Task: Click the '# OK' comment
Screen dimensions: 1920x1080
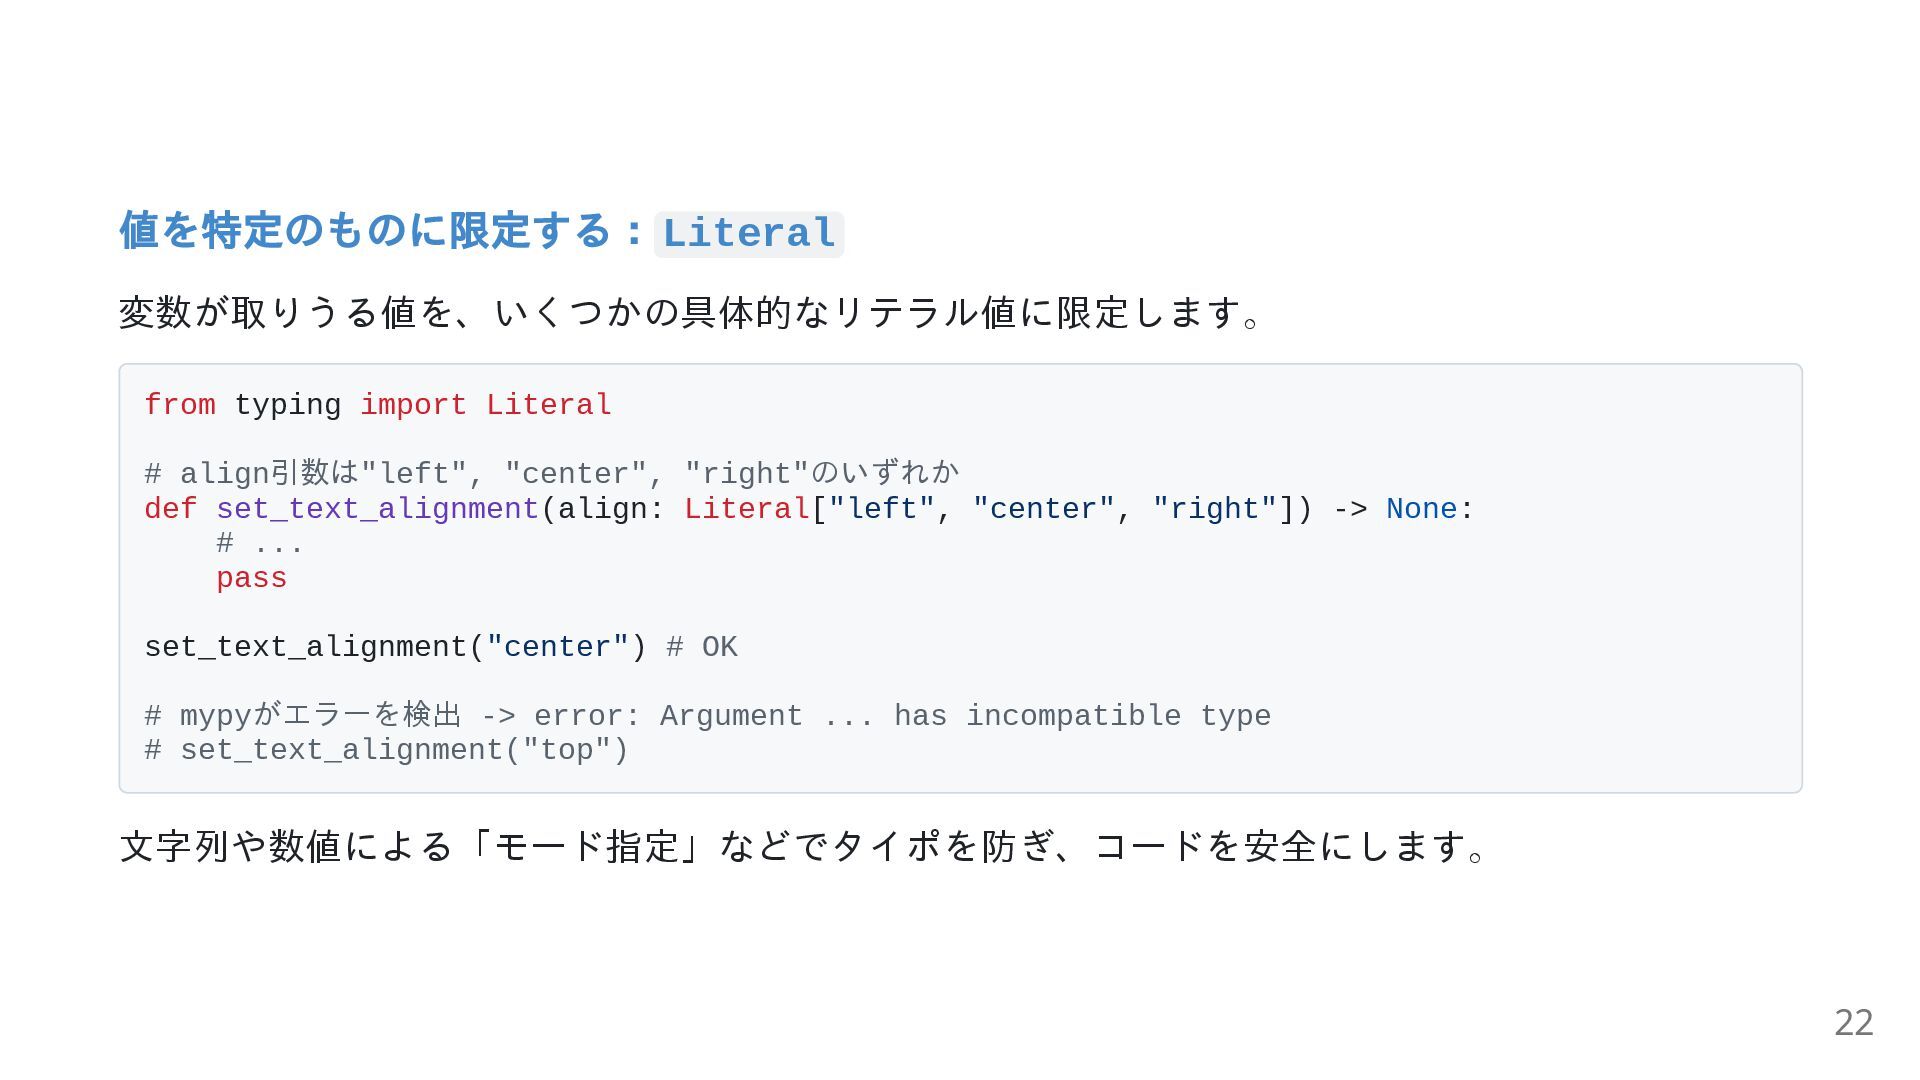Action: coord(702,647)
